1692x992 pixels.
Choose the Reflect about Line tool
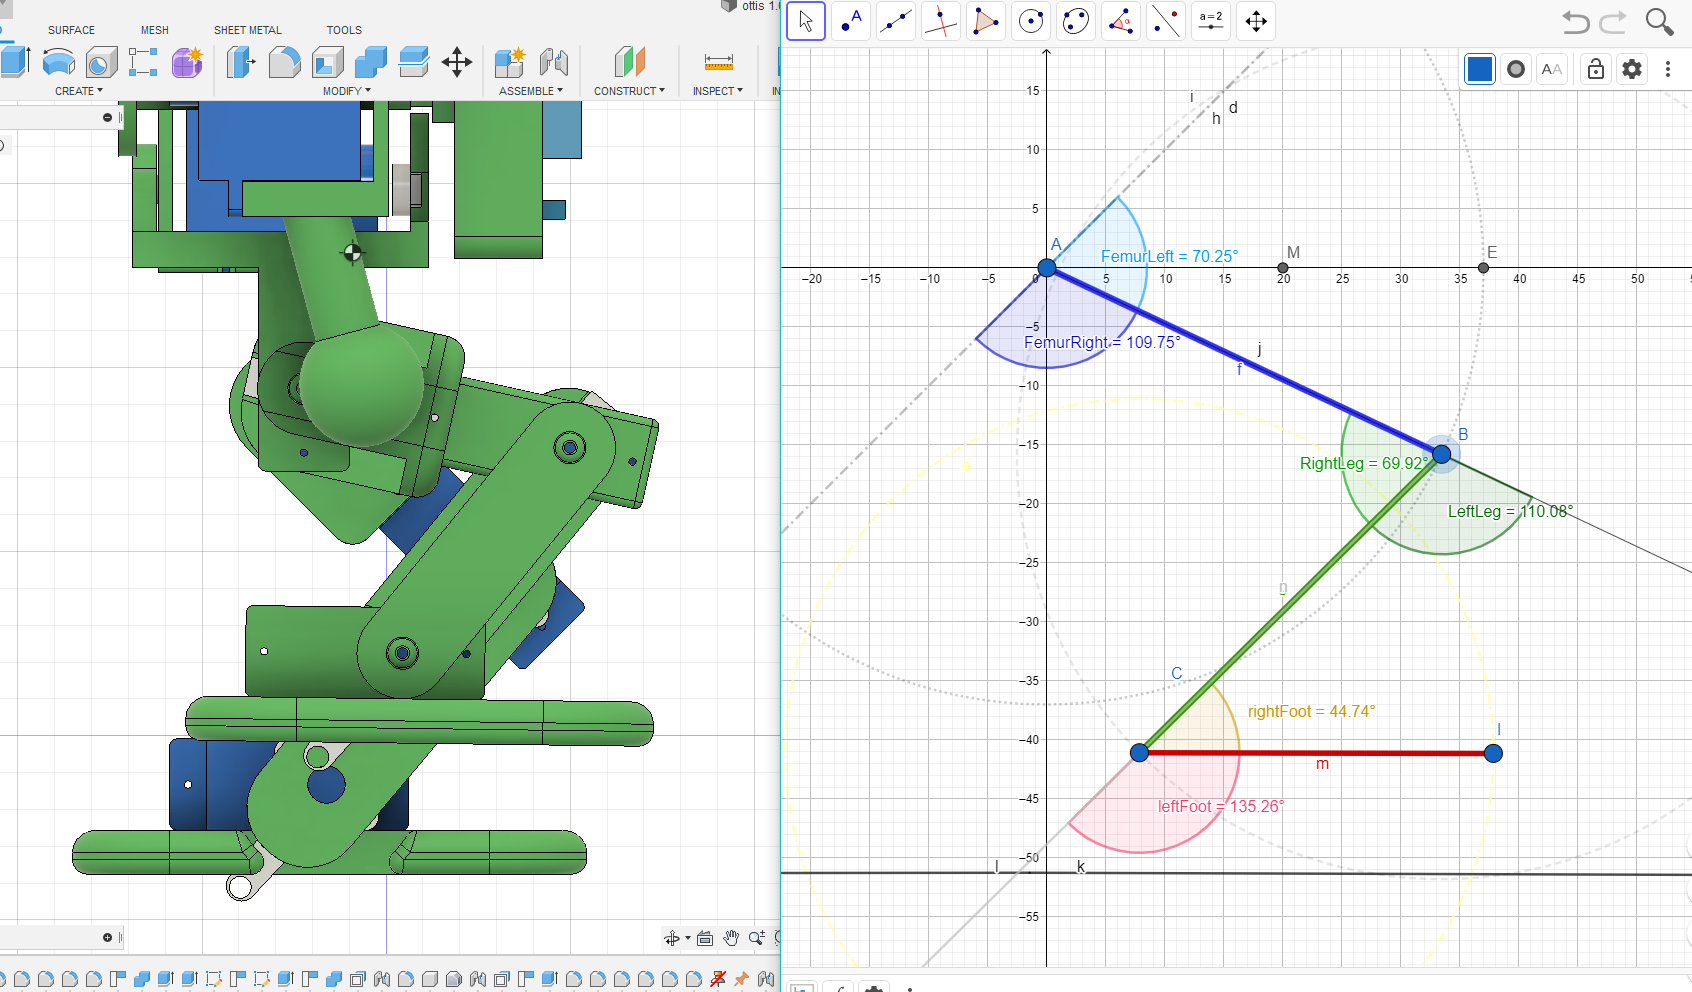point(1166,20)
